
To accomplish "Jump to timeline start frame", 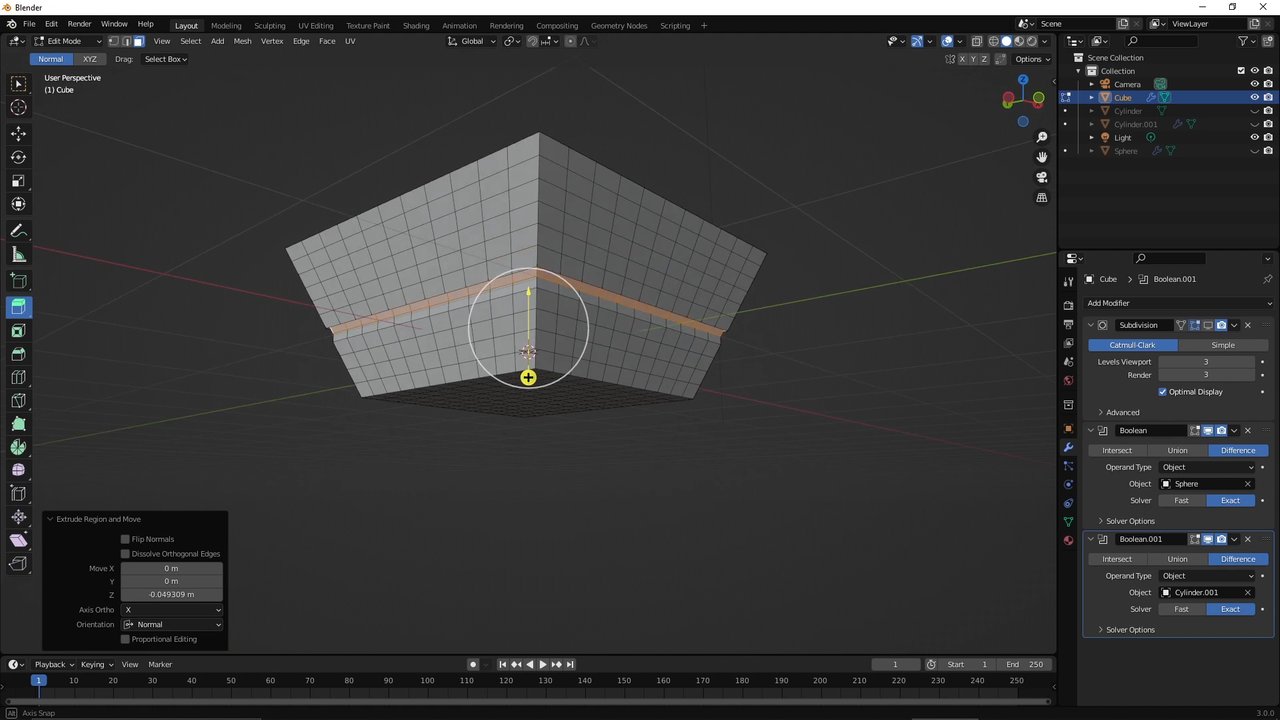I will (503, 664).
